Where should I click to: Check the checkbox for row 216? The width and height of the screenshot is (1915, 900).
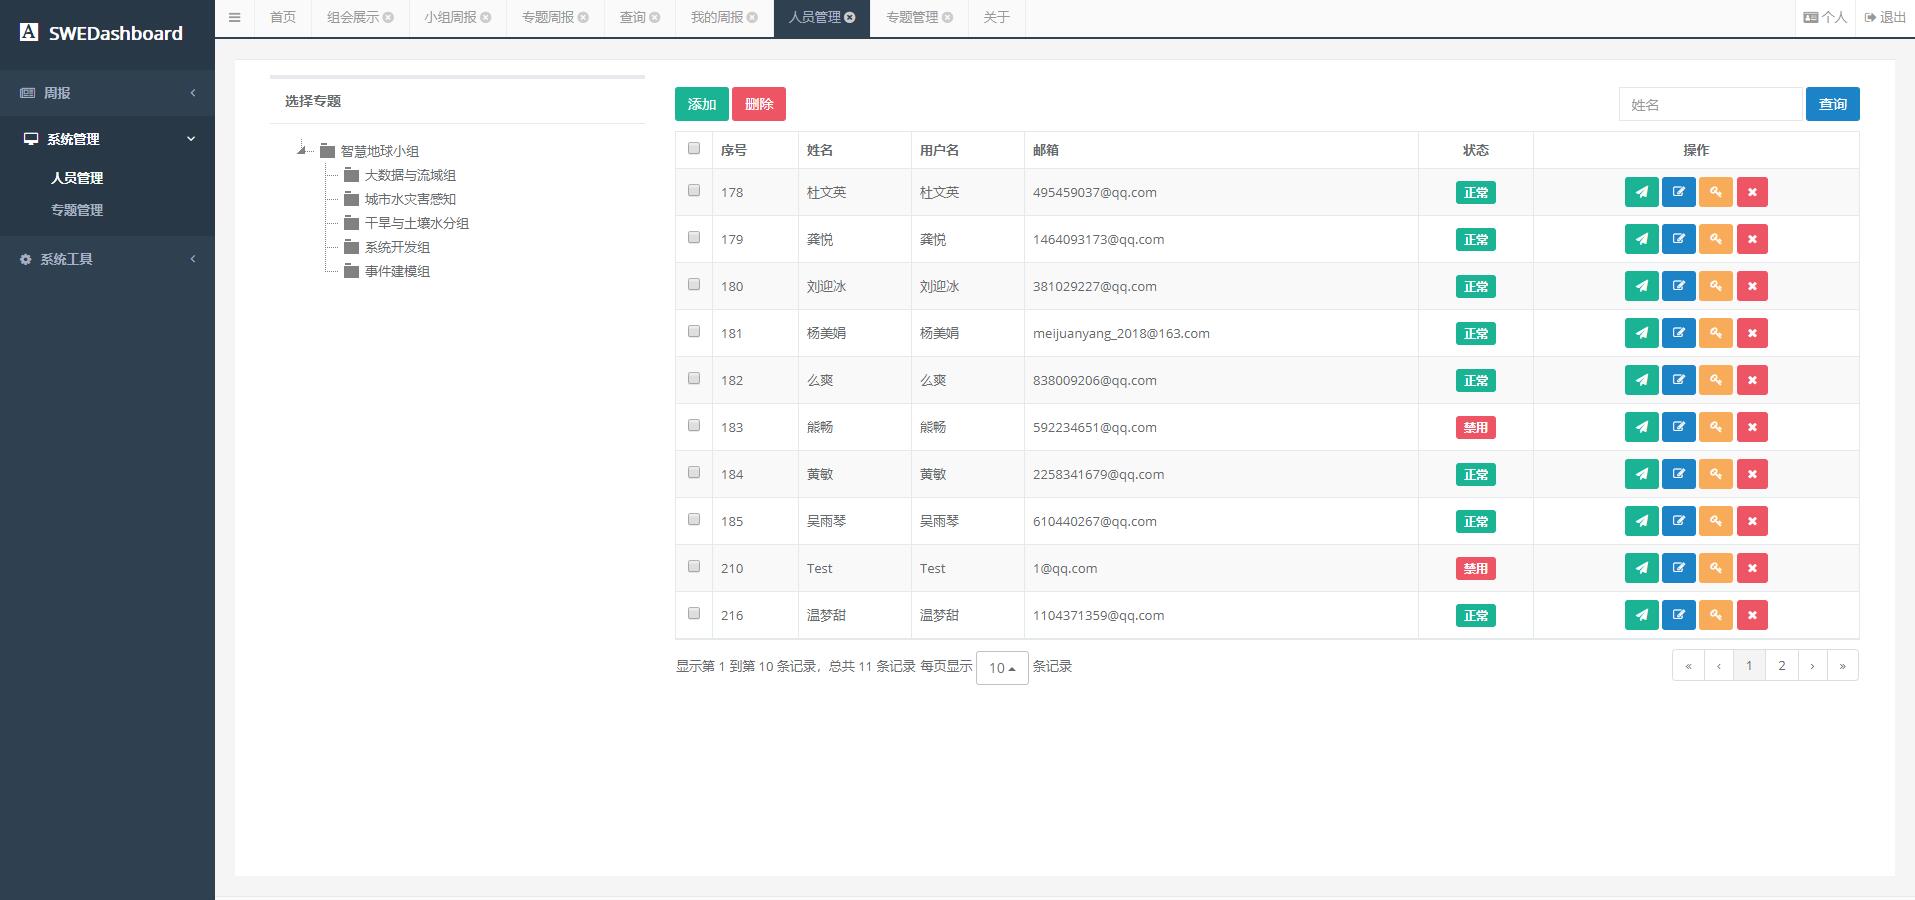(x=694, y=613)
